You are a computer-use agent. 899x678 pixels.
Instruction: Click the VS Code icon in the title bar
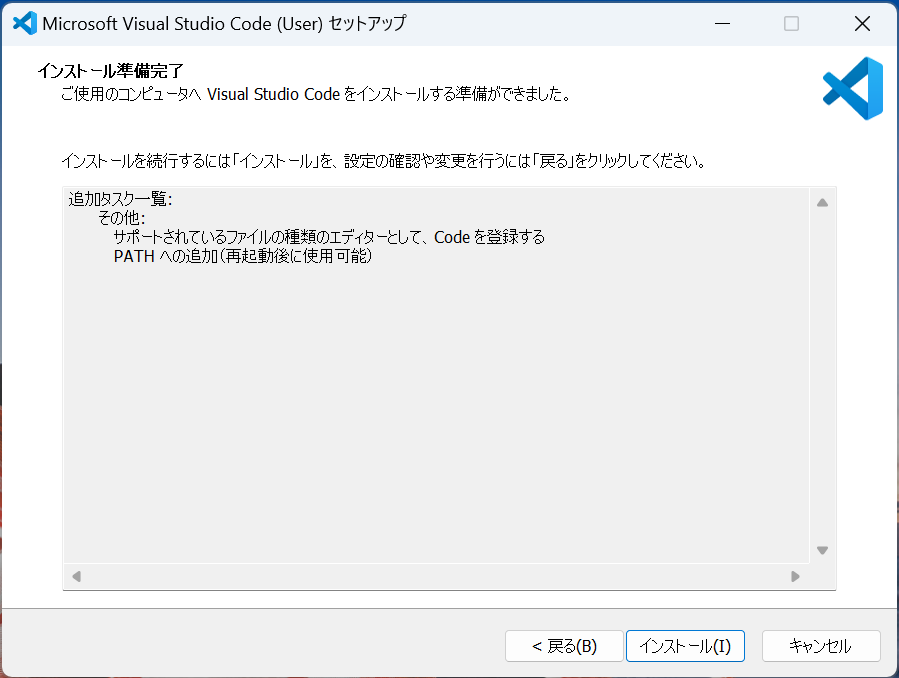tap(22, 22)
